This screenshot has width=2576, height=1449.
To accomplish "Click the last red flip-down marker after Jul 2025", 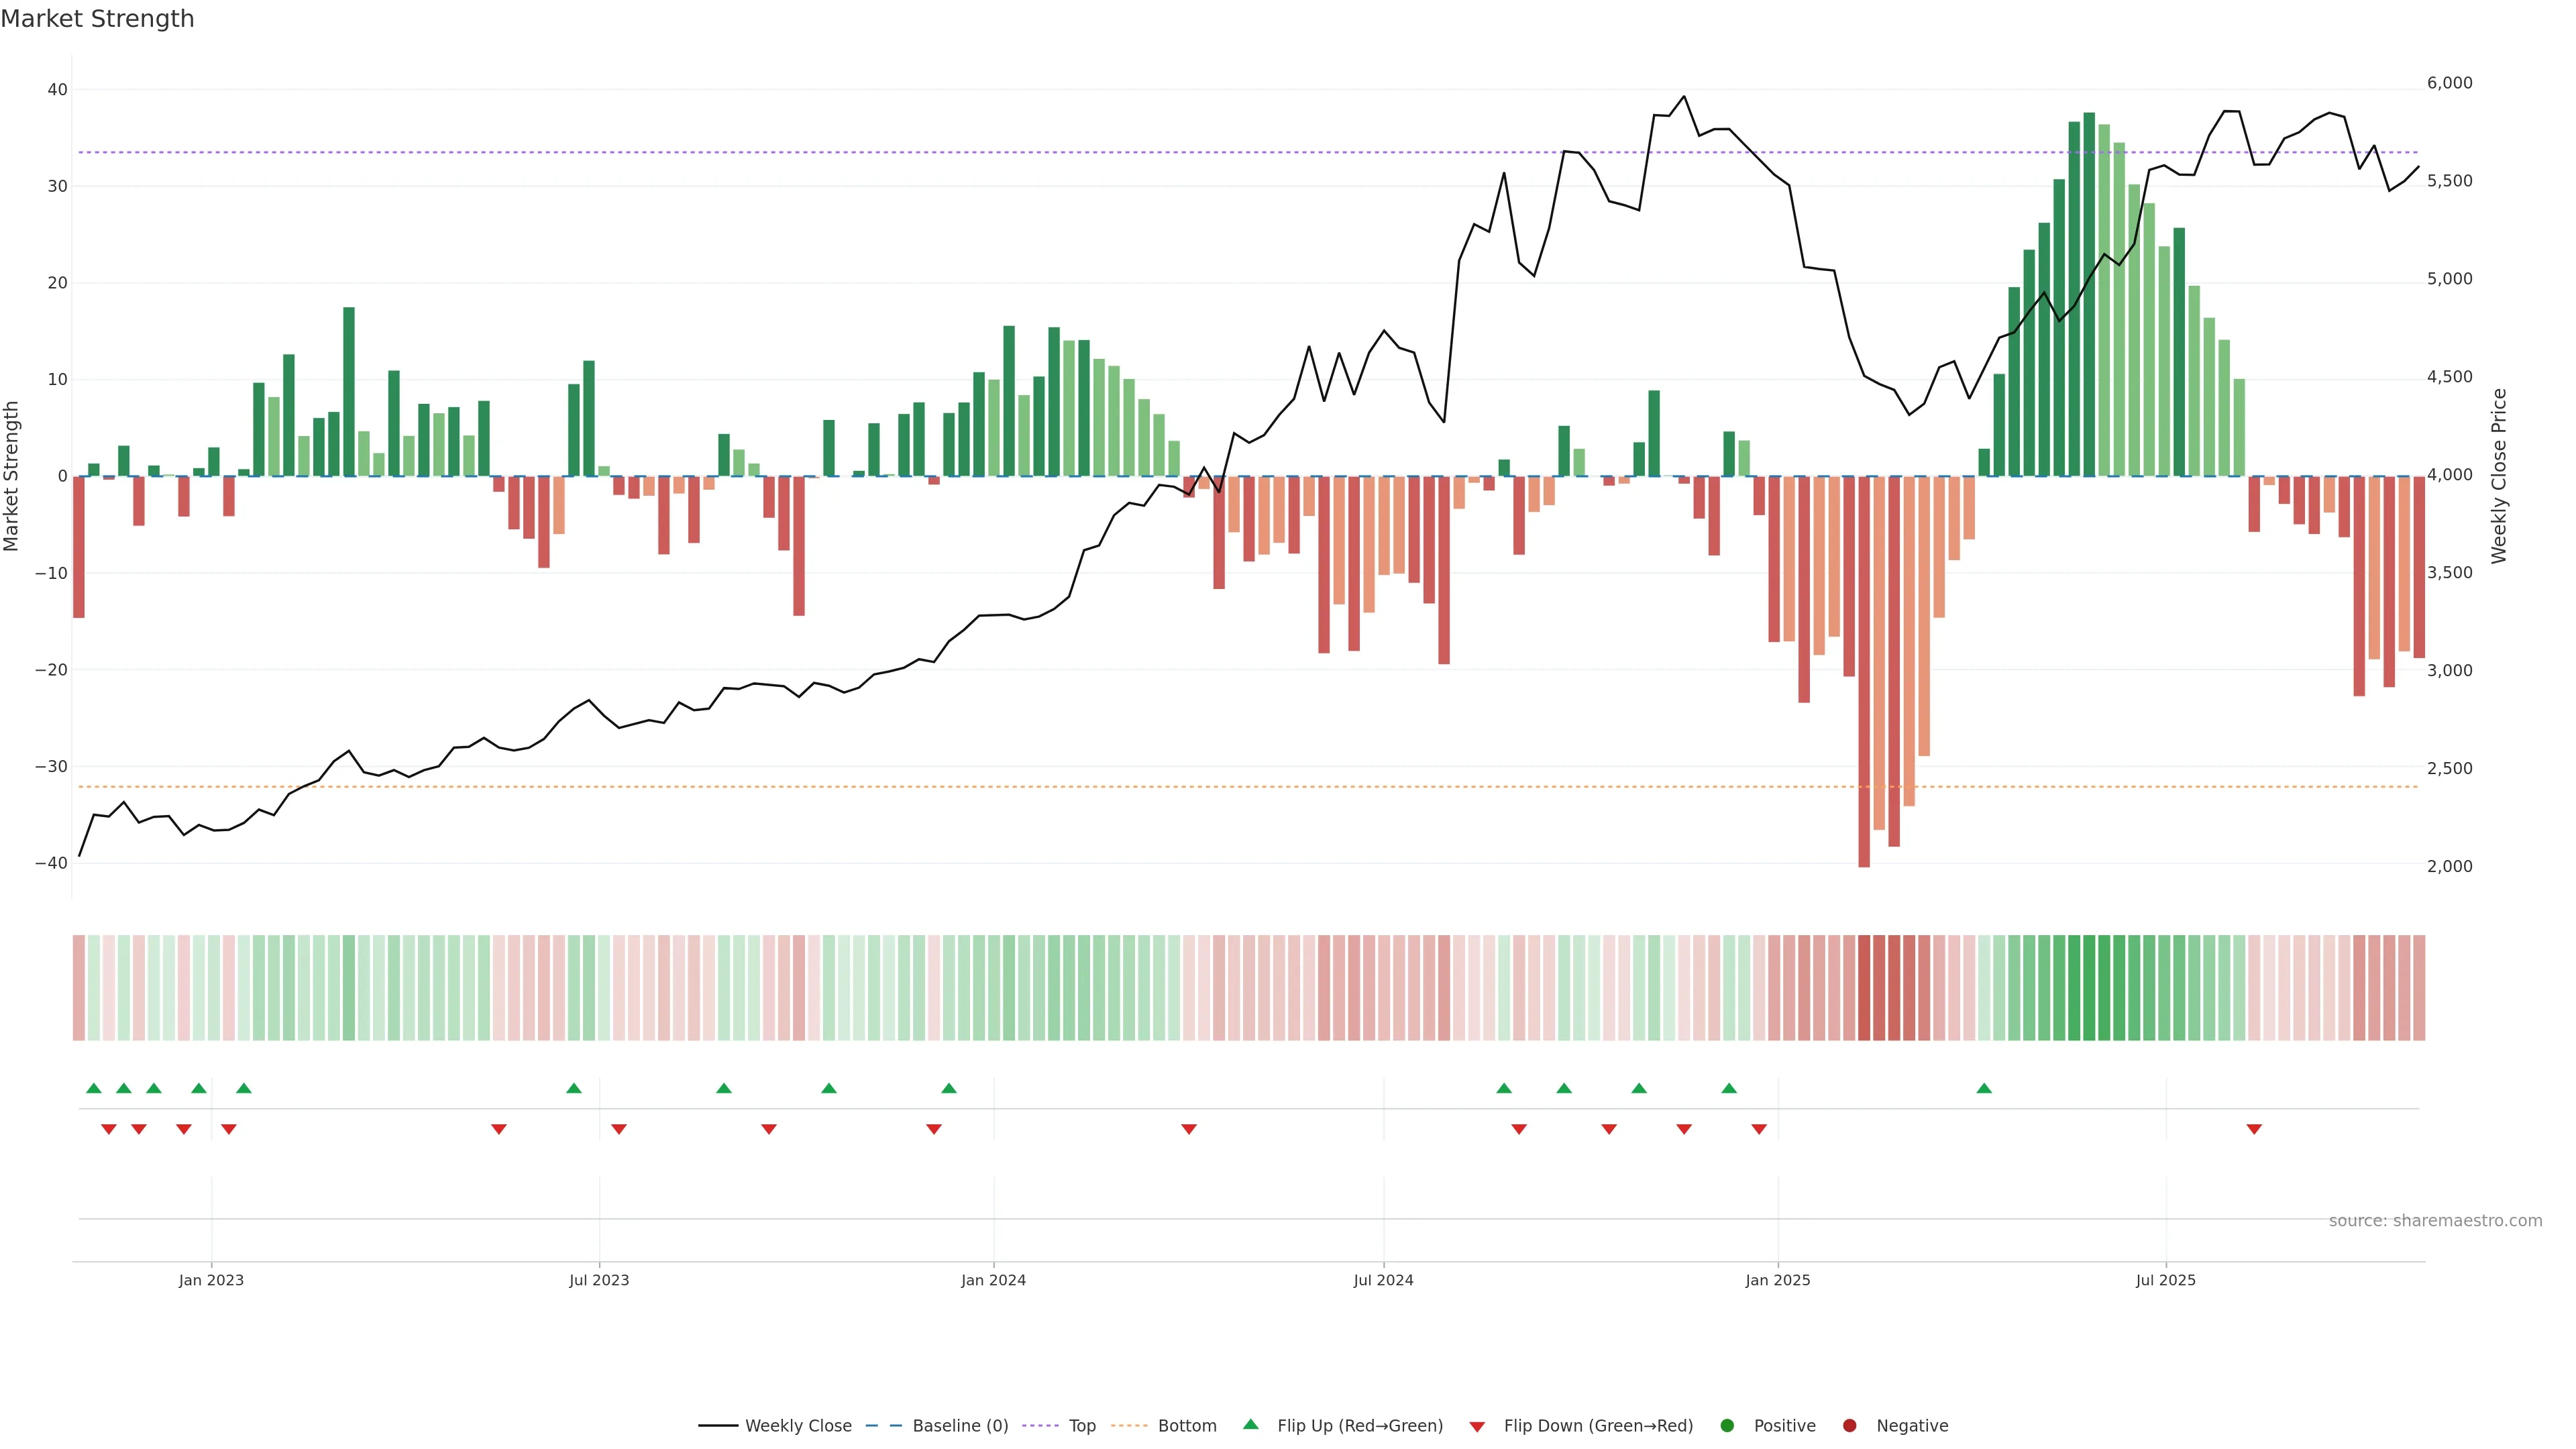I will [2254, 1129].
